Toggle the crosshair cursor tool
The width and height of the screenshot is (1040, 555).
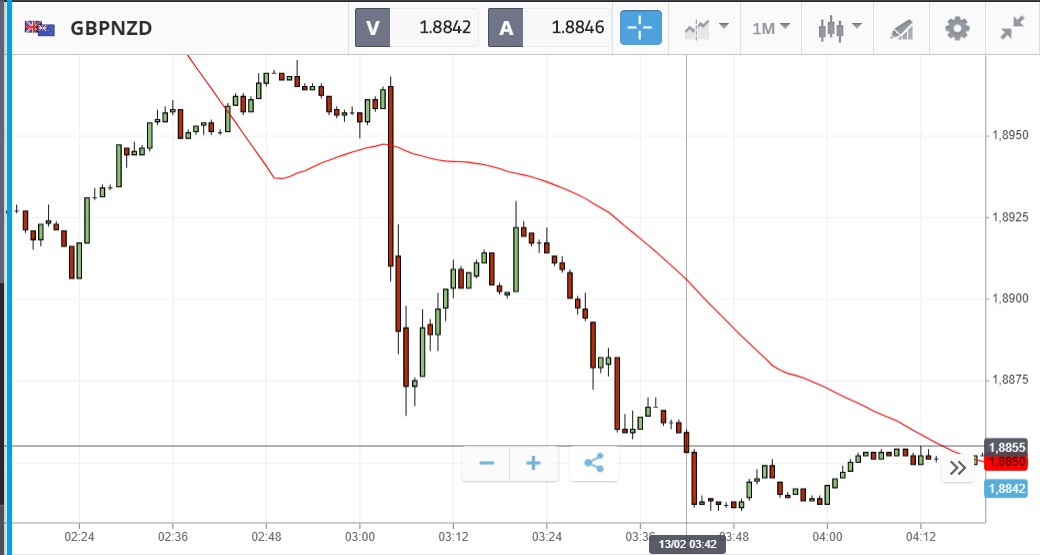click(640, 28)
